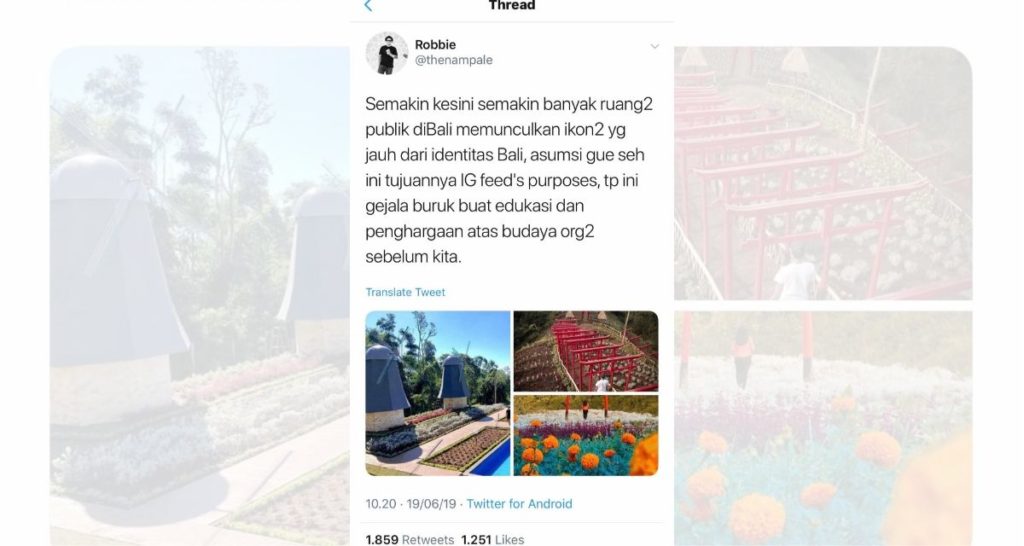The height and width of the screenshot is (546, 1024).
Task: Open the Twitter for Android source link
Action: pos(519,504)
